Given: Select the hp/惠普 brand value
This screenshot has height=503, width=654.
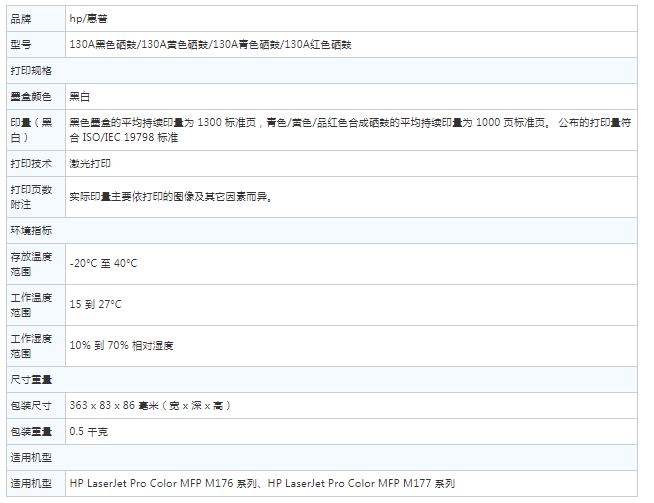Looking at the screenshot, I should pyautogui.click(x=89, y=18).
